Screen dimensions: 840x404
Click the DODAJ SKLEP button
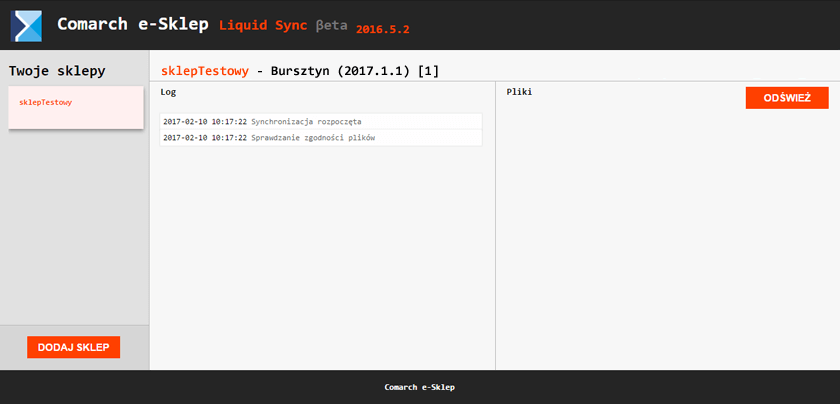coord(73,347)
